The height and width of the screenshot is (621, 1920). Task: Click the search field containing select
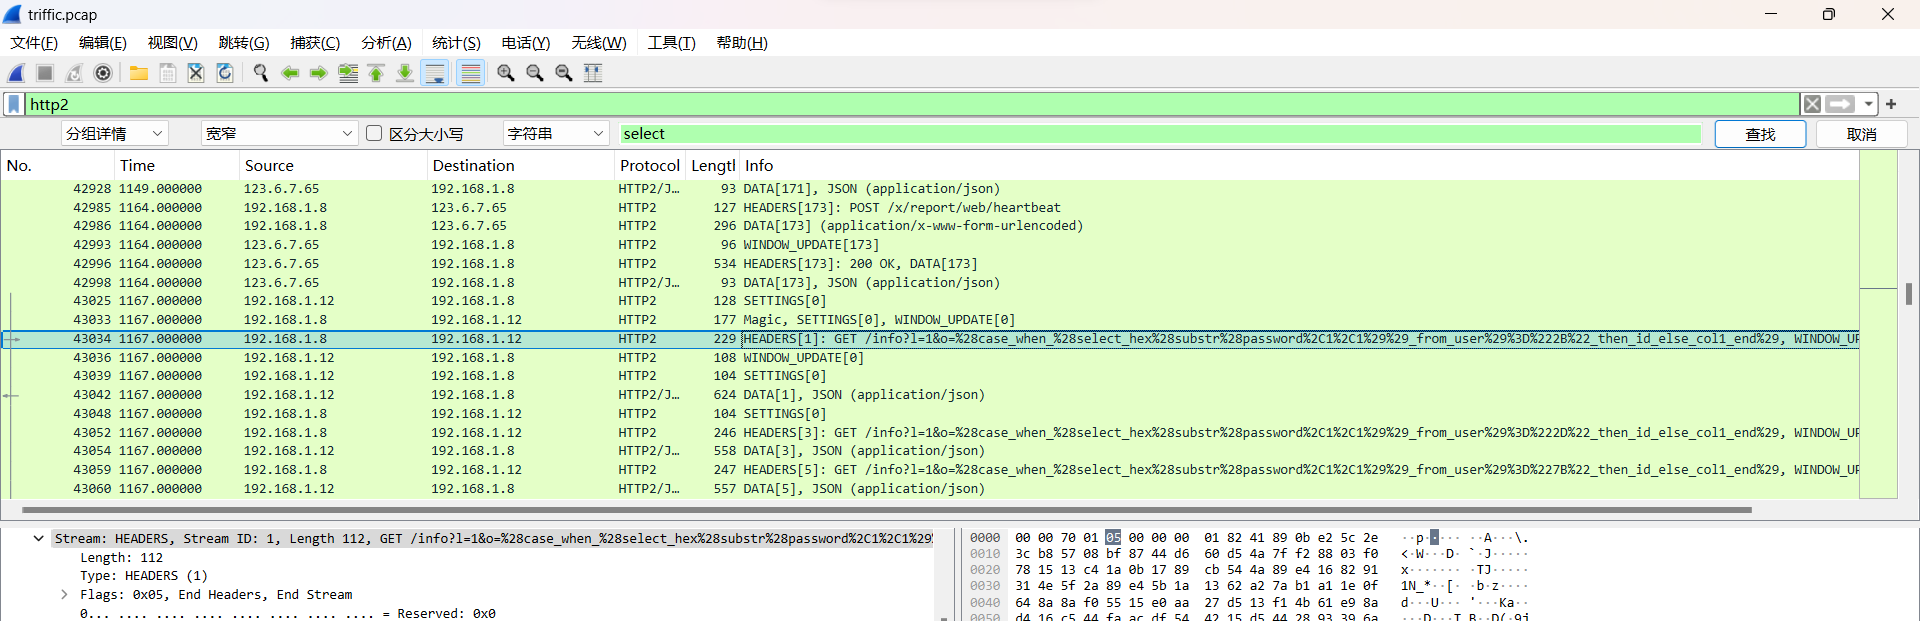(1160, 134)
